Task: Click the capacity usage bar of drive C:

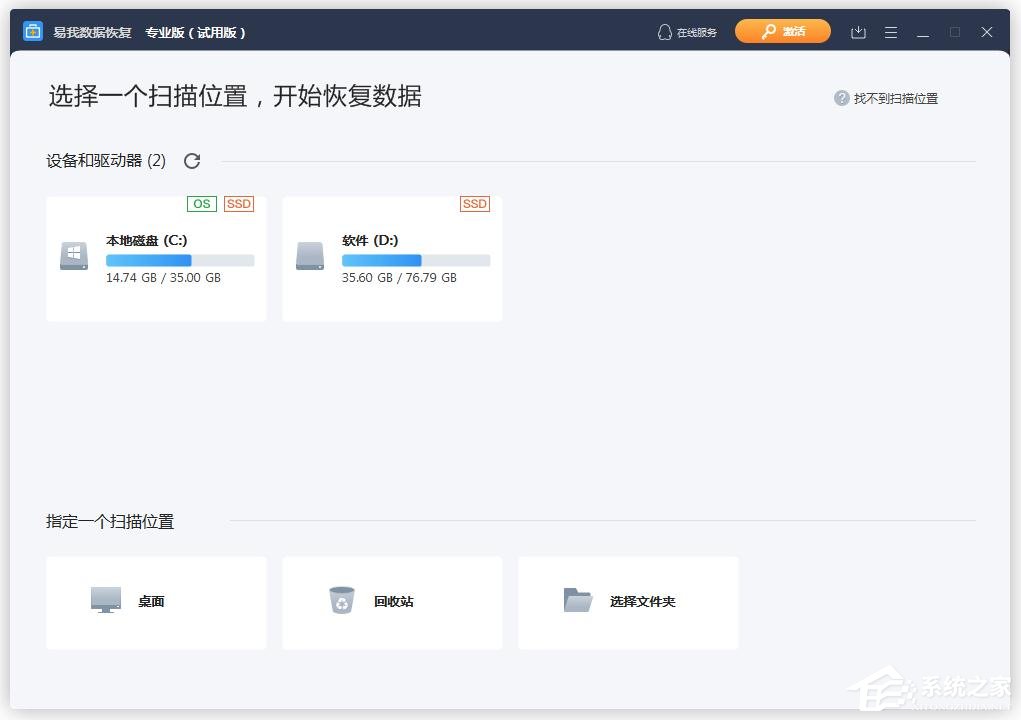Action: click(180, 259)
